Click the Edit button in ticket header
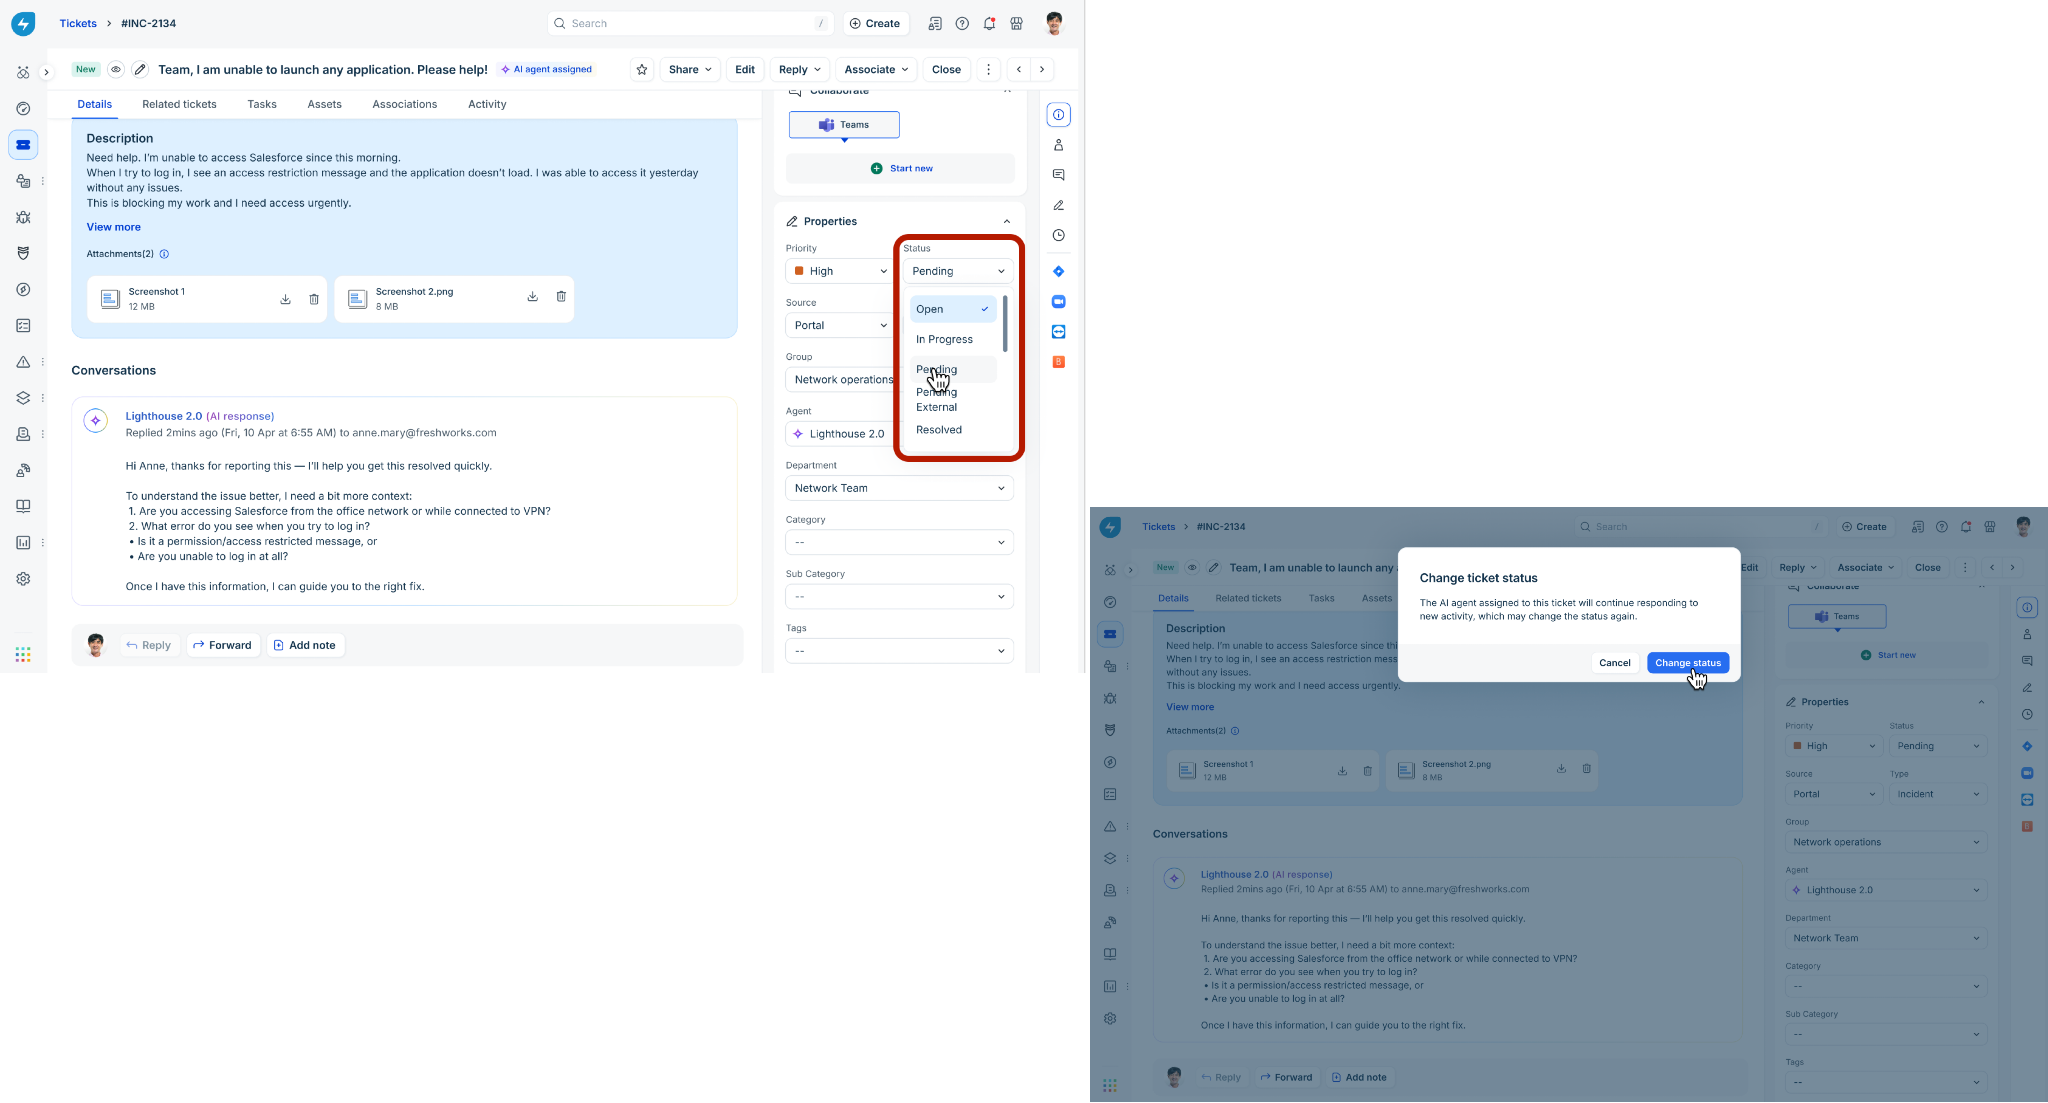This screenshot has height=1103, width=2048. coord(745,70)
